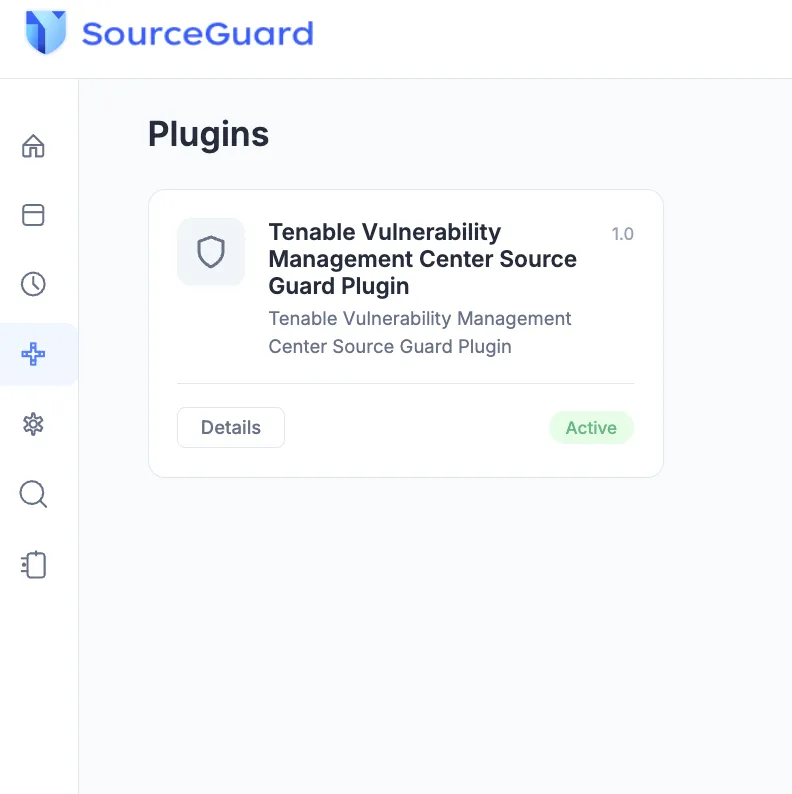This screenshot has width=792, height=794.
Task: Open the window-panel sidebar icon
Action: click(x=33, y=215)
